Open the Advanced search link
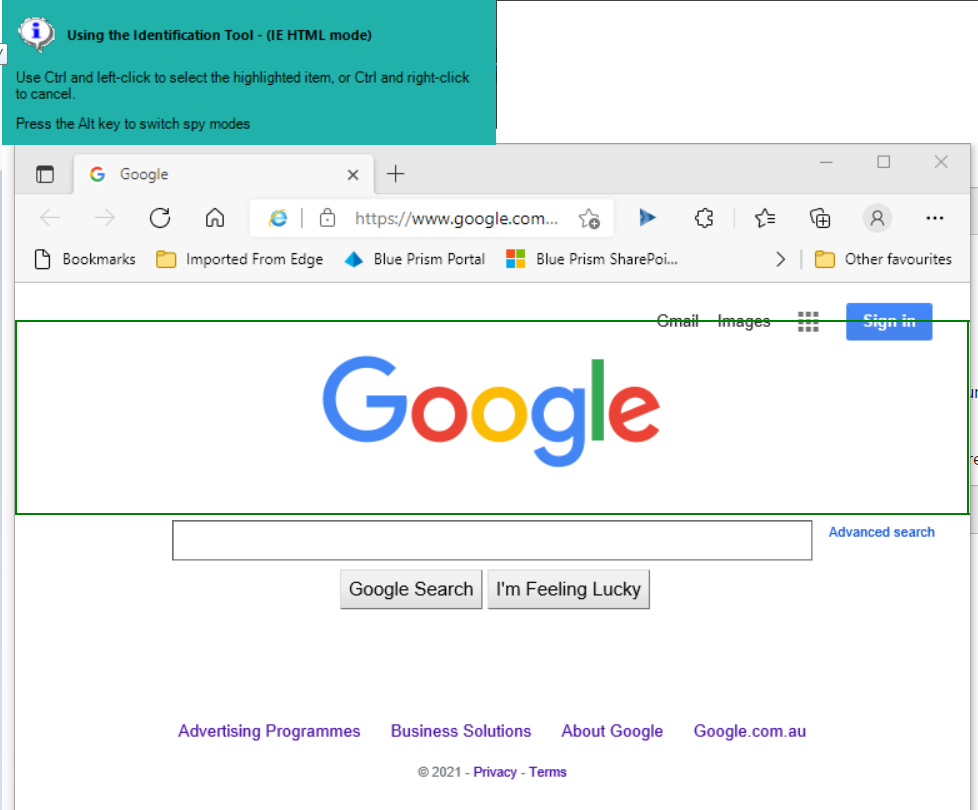978x810 pixels. tap(881, 532)
